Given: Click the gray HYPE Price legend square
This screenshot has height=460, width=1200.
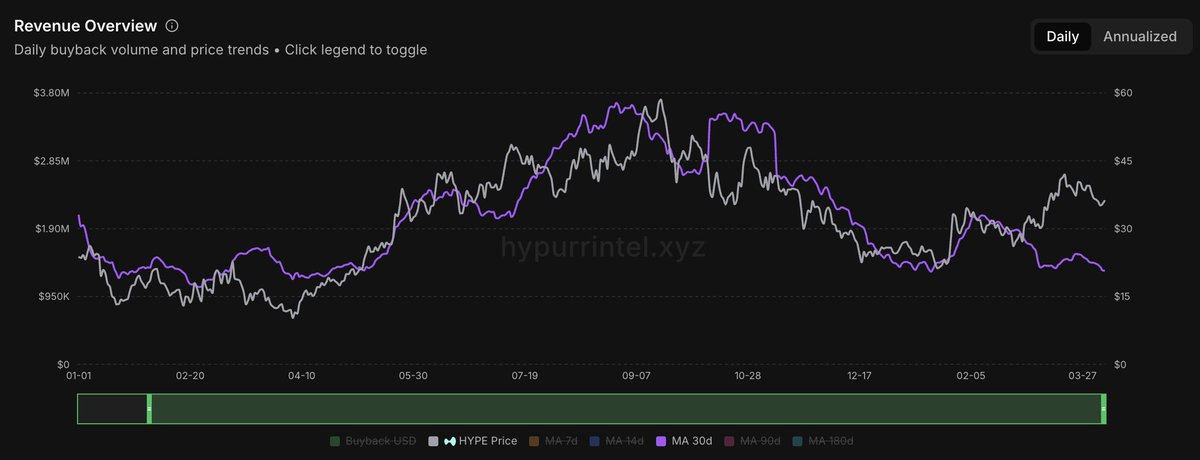Looking at the screenshot, I should (433, 441).
